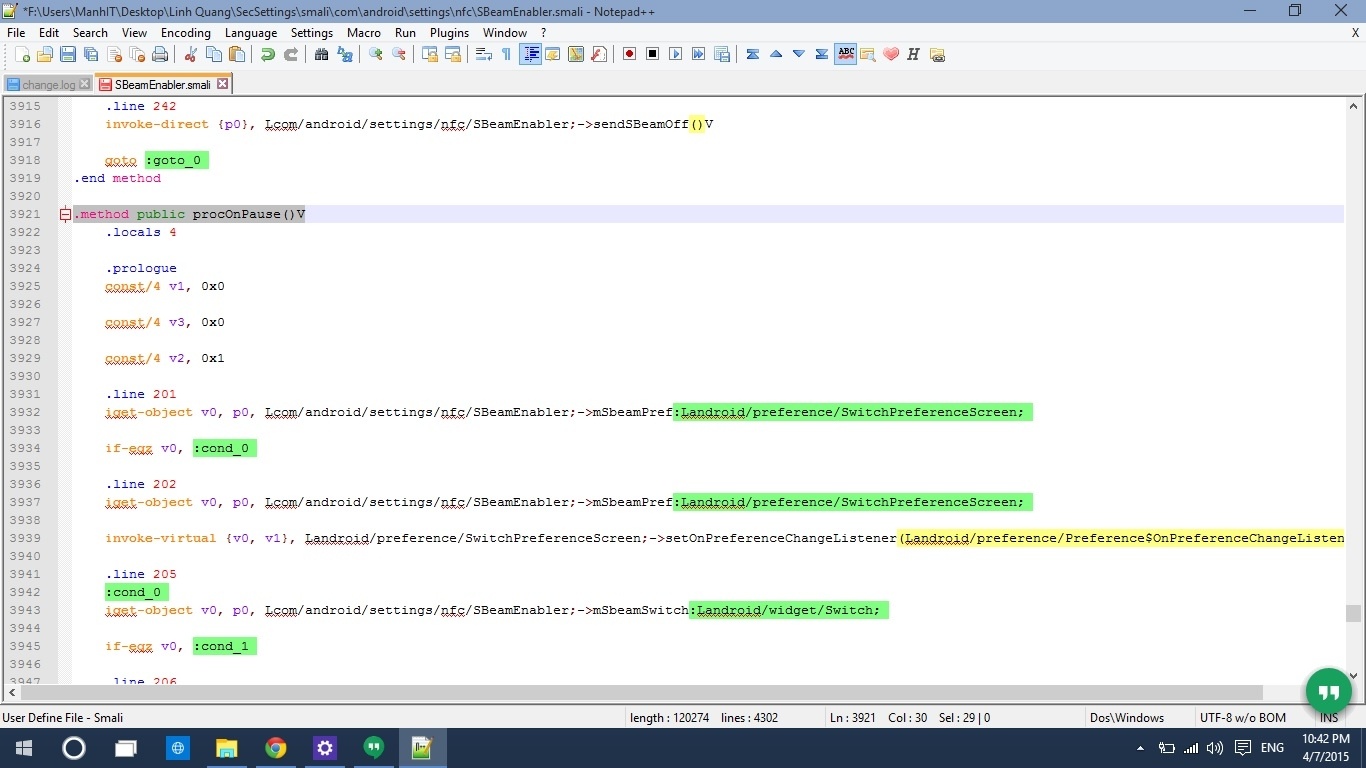Close the change.log tab
The width and height of the screenshot is (1366, 768).
point(84,85)
